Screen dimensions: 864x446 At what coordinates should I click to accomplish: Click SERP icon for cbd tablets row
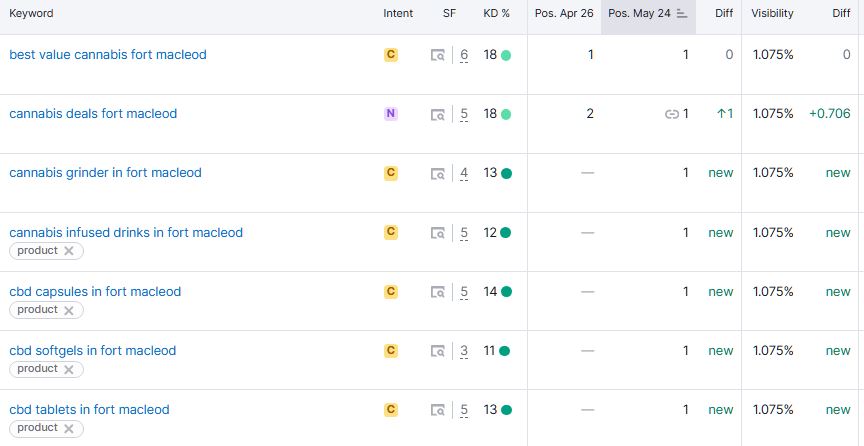click(438, 410)
